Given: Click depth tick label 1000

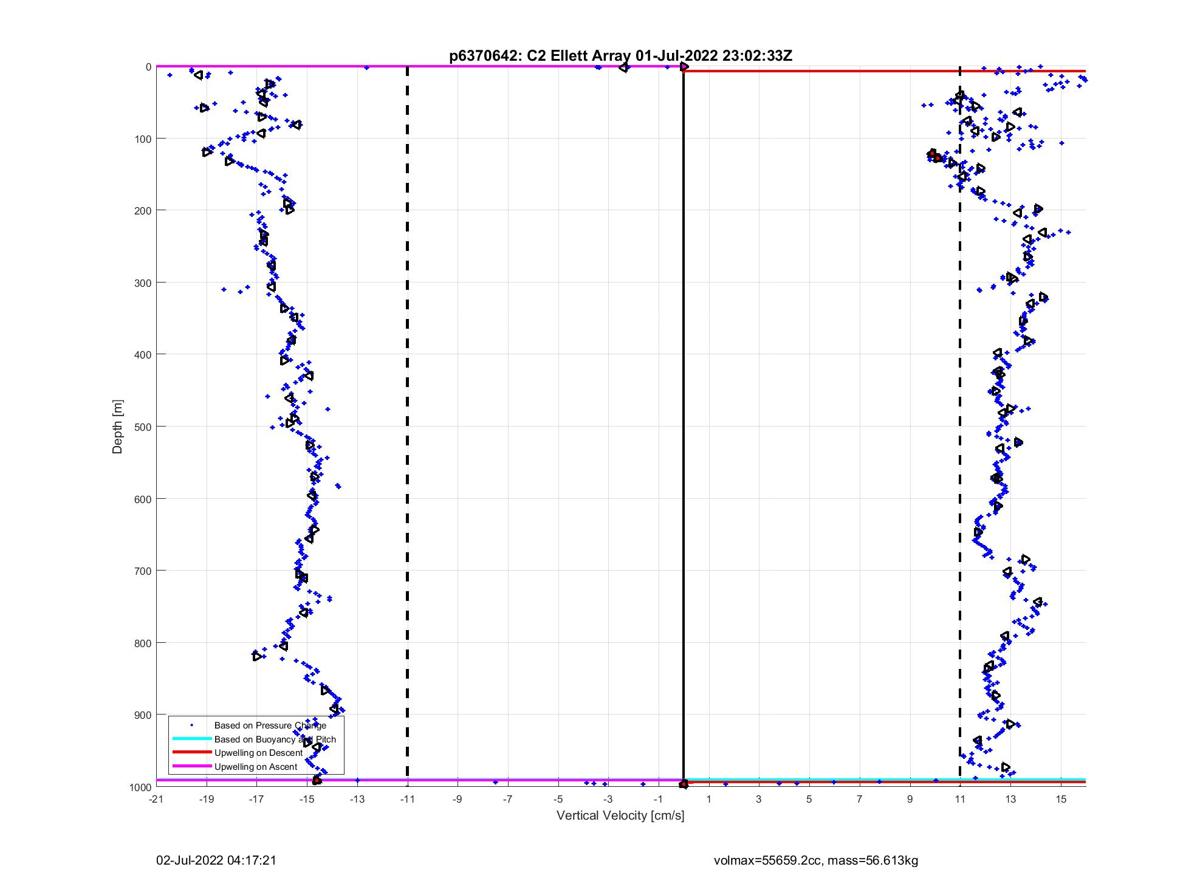Looking at the screenshot, I should coord(139,787).
